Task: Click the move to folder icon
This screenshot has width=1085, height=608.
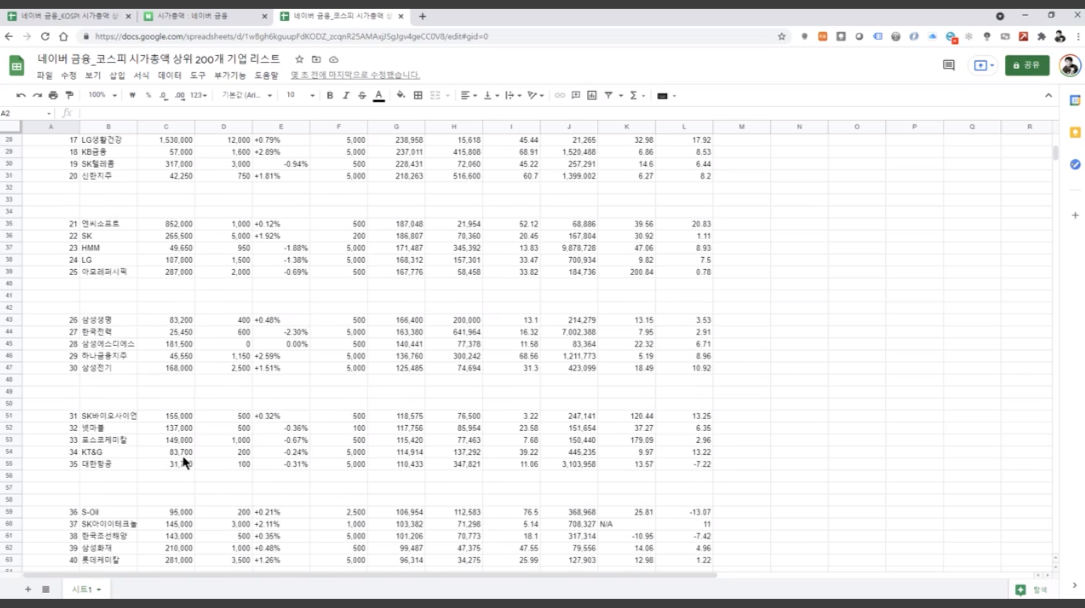Action: point(316,59)
